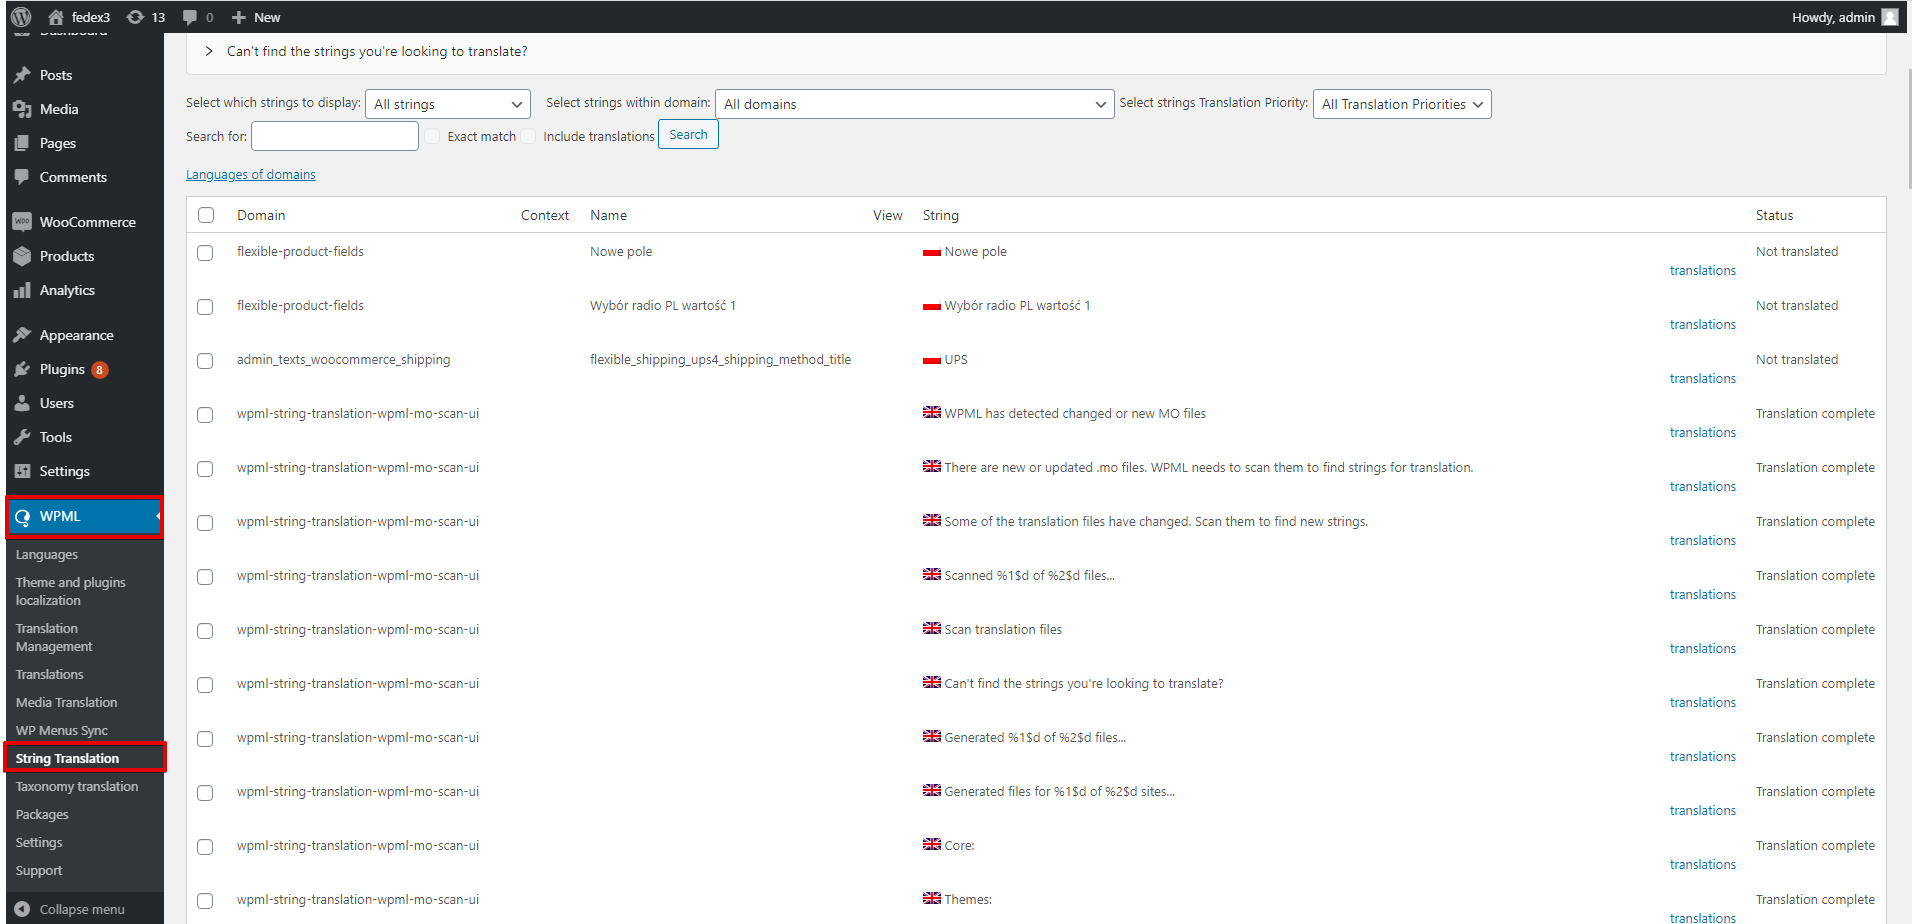
Task: Check the Scan translation files row checkbox
Action: pos(205,631)
